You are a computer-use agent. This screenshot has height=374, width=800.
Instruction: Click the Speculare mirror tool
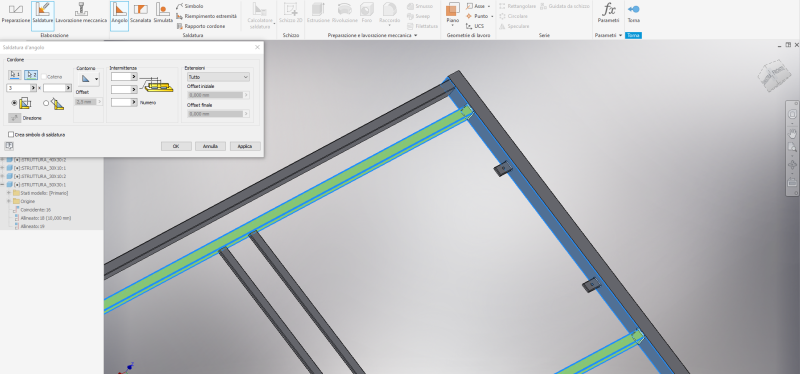pos(513,26)
